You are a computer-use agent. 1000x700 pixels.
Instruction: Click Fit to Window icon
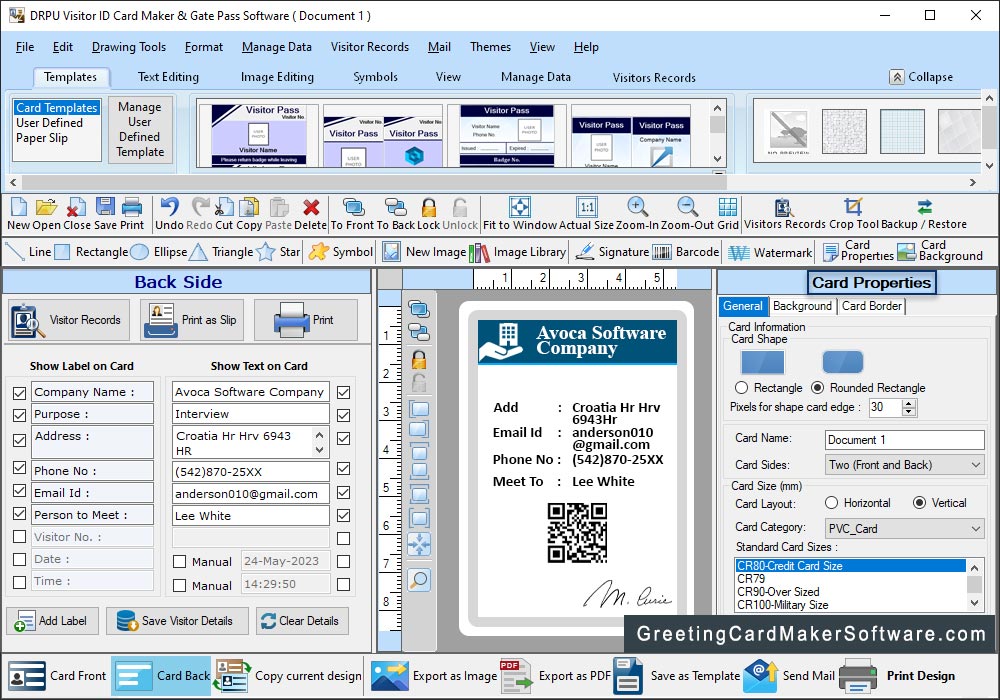pyautogui.click(x=520, y=207)
